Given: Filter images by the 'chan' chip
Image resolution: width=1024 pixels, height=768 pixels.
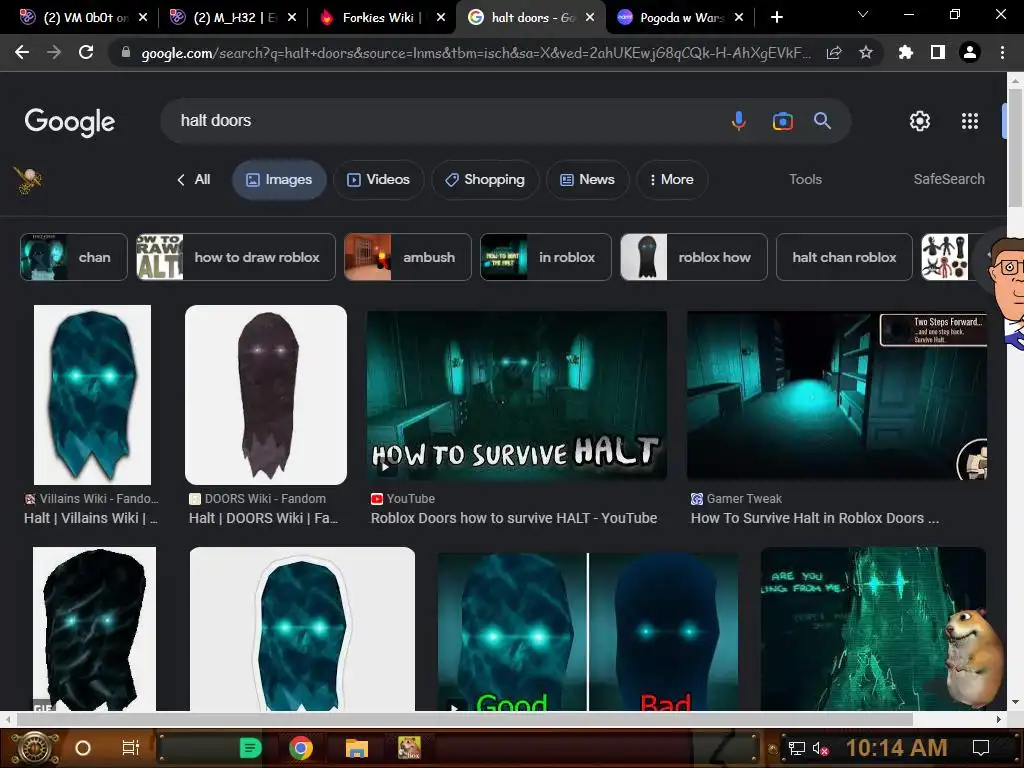Looking at the screenshot, I should click(x=74, y=257).
